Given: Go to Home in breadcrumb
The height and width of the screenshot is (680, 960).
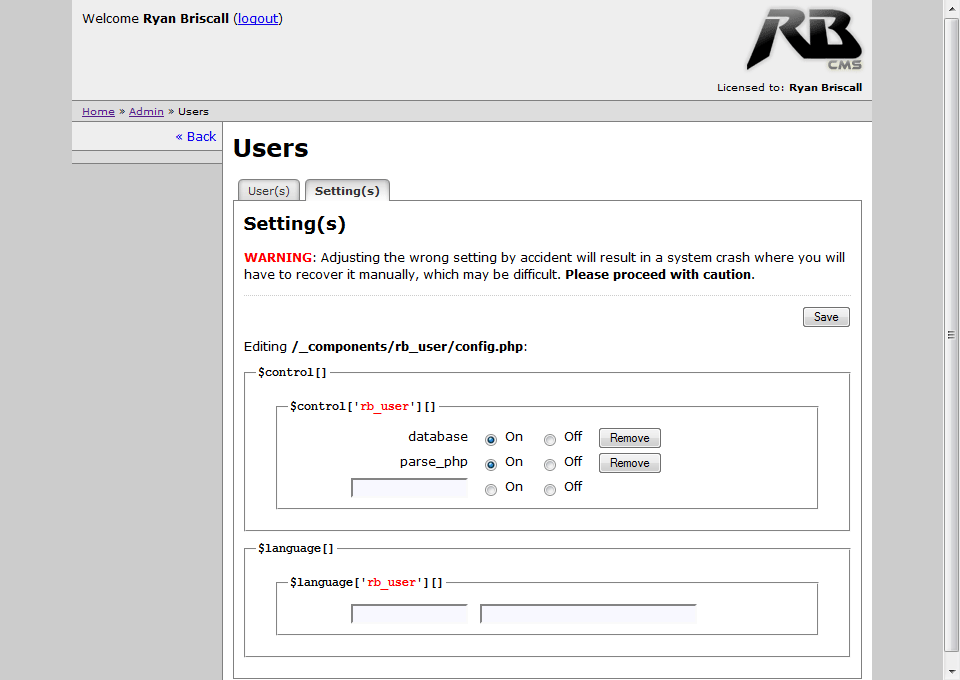Looking at the screenshot, I should (98, 112).
